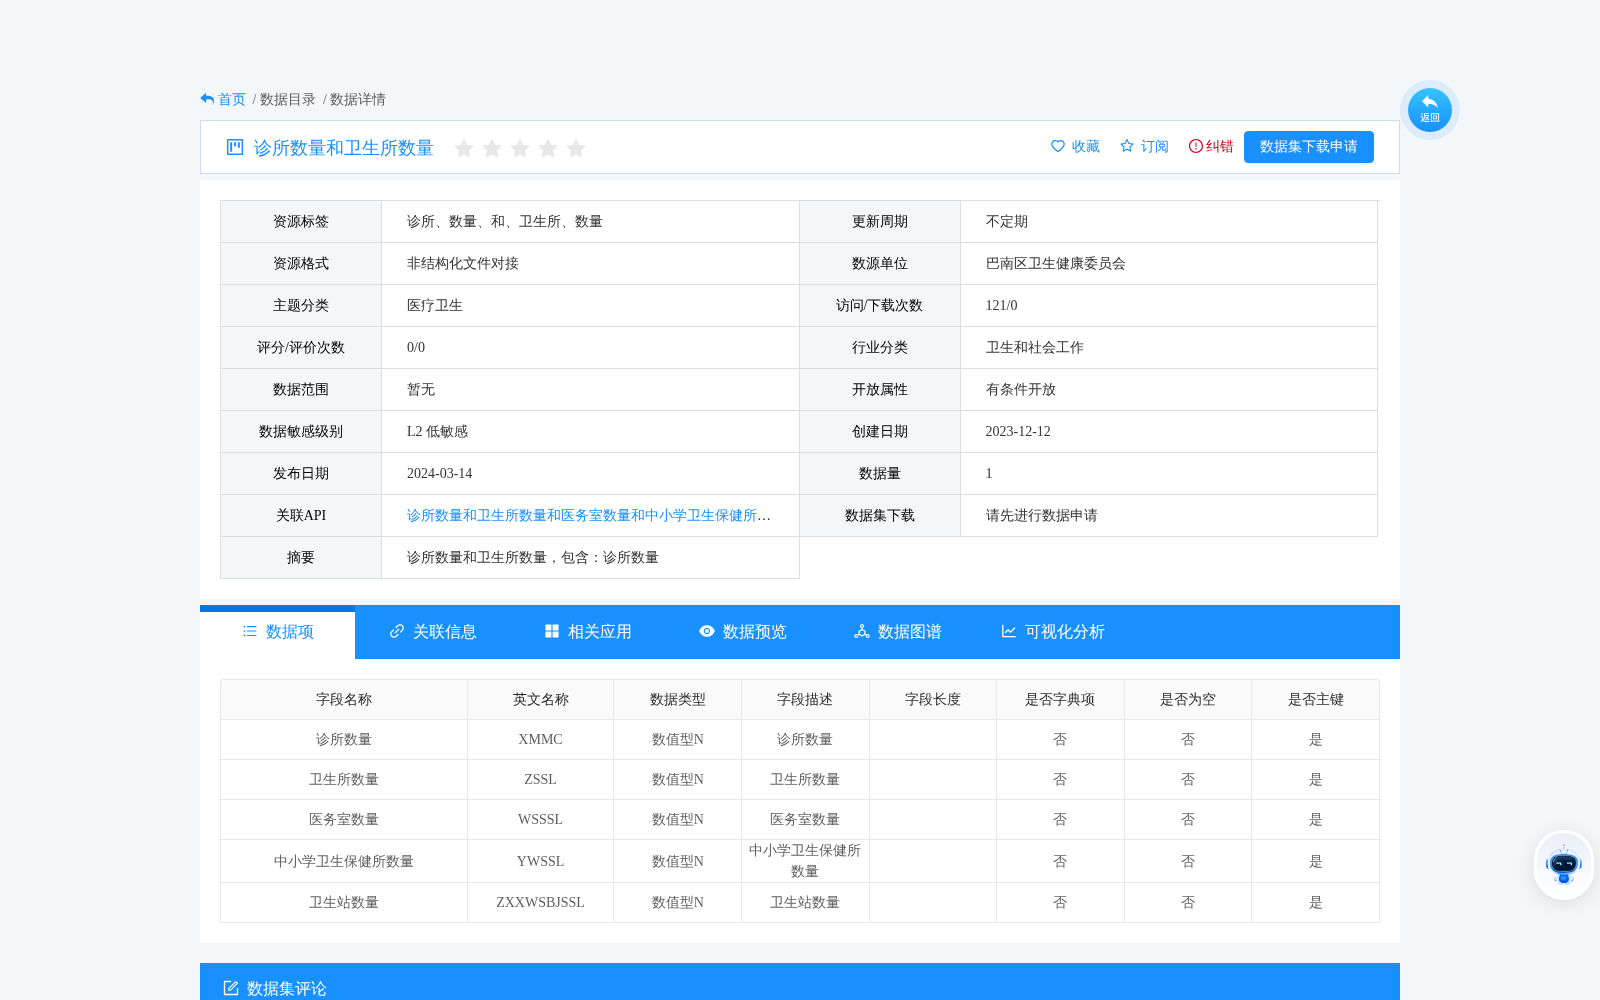The width and height of the screenshot is (1600, 1000).
Task: Click the 2023-12-12 creation date
Action: coord(1018,431)
